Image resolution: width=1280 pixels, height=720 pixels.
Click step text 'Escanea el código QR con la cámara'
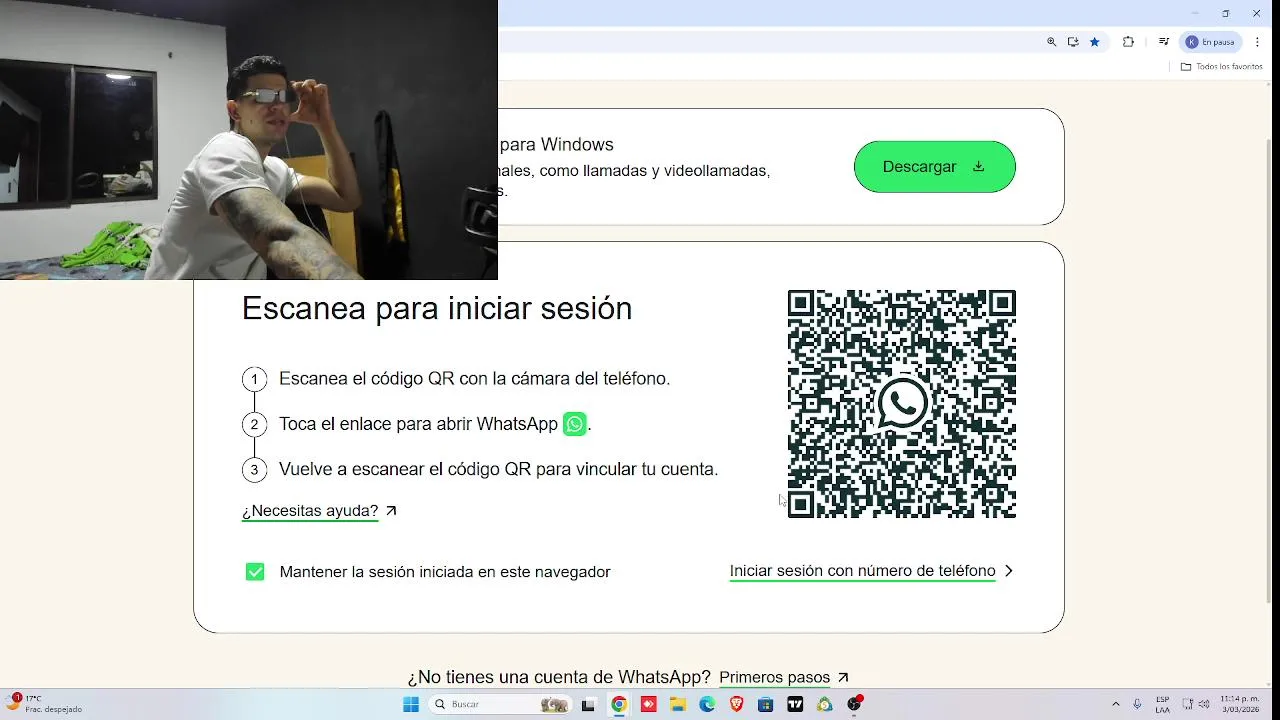pyautogui.click(x=474, y=379)
